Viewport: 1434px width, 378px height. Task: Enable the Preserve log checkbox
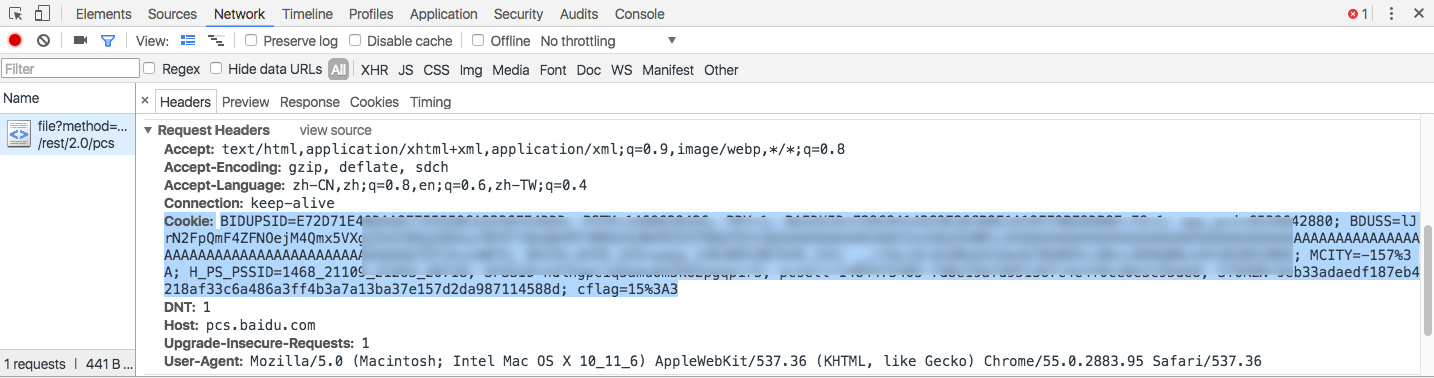pyautogui.click(x=252, y=41)
